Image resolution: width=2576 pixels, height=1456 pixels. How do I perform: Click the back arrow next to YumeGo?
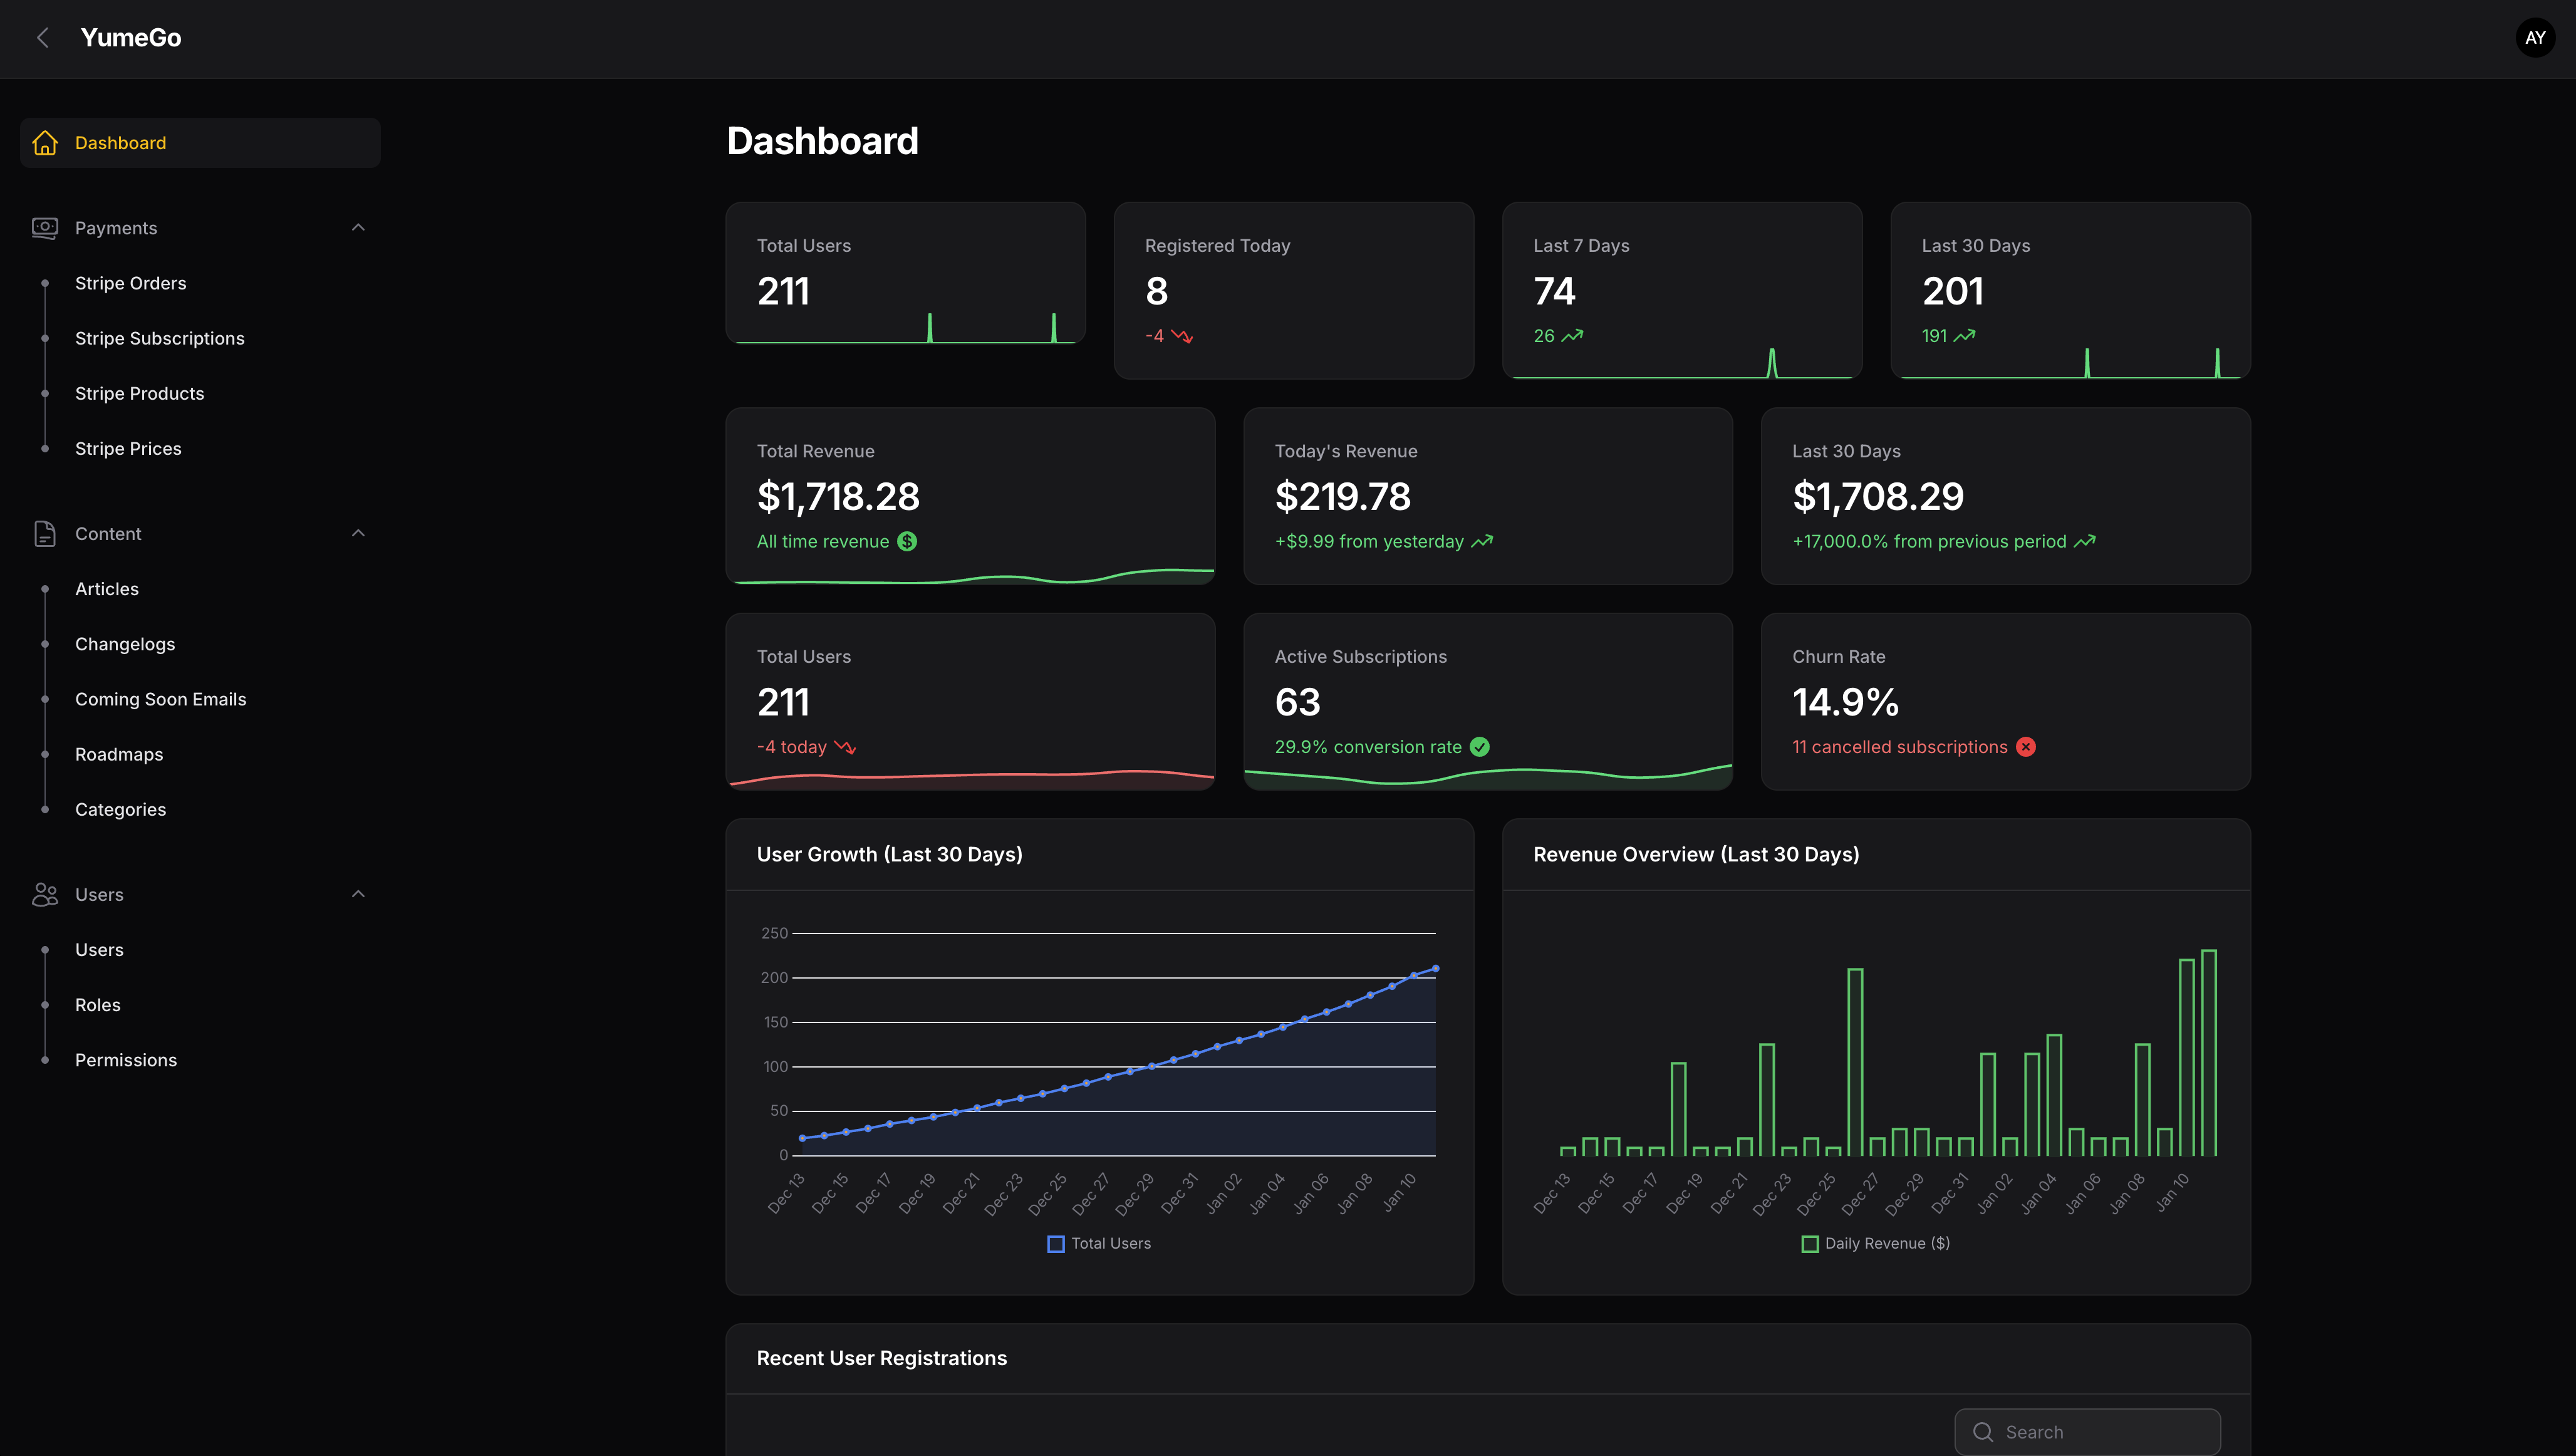[43, 38]
